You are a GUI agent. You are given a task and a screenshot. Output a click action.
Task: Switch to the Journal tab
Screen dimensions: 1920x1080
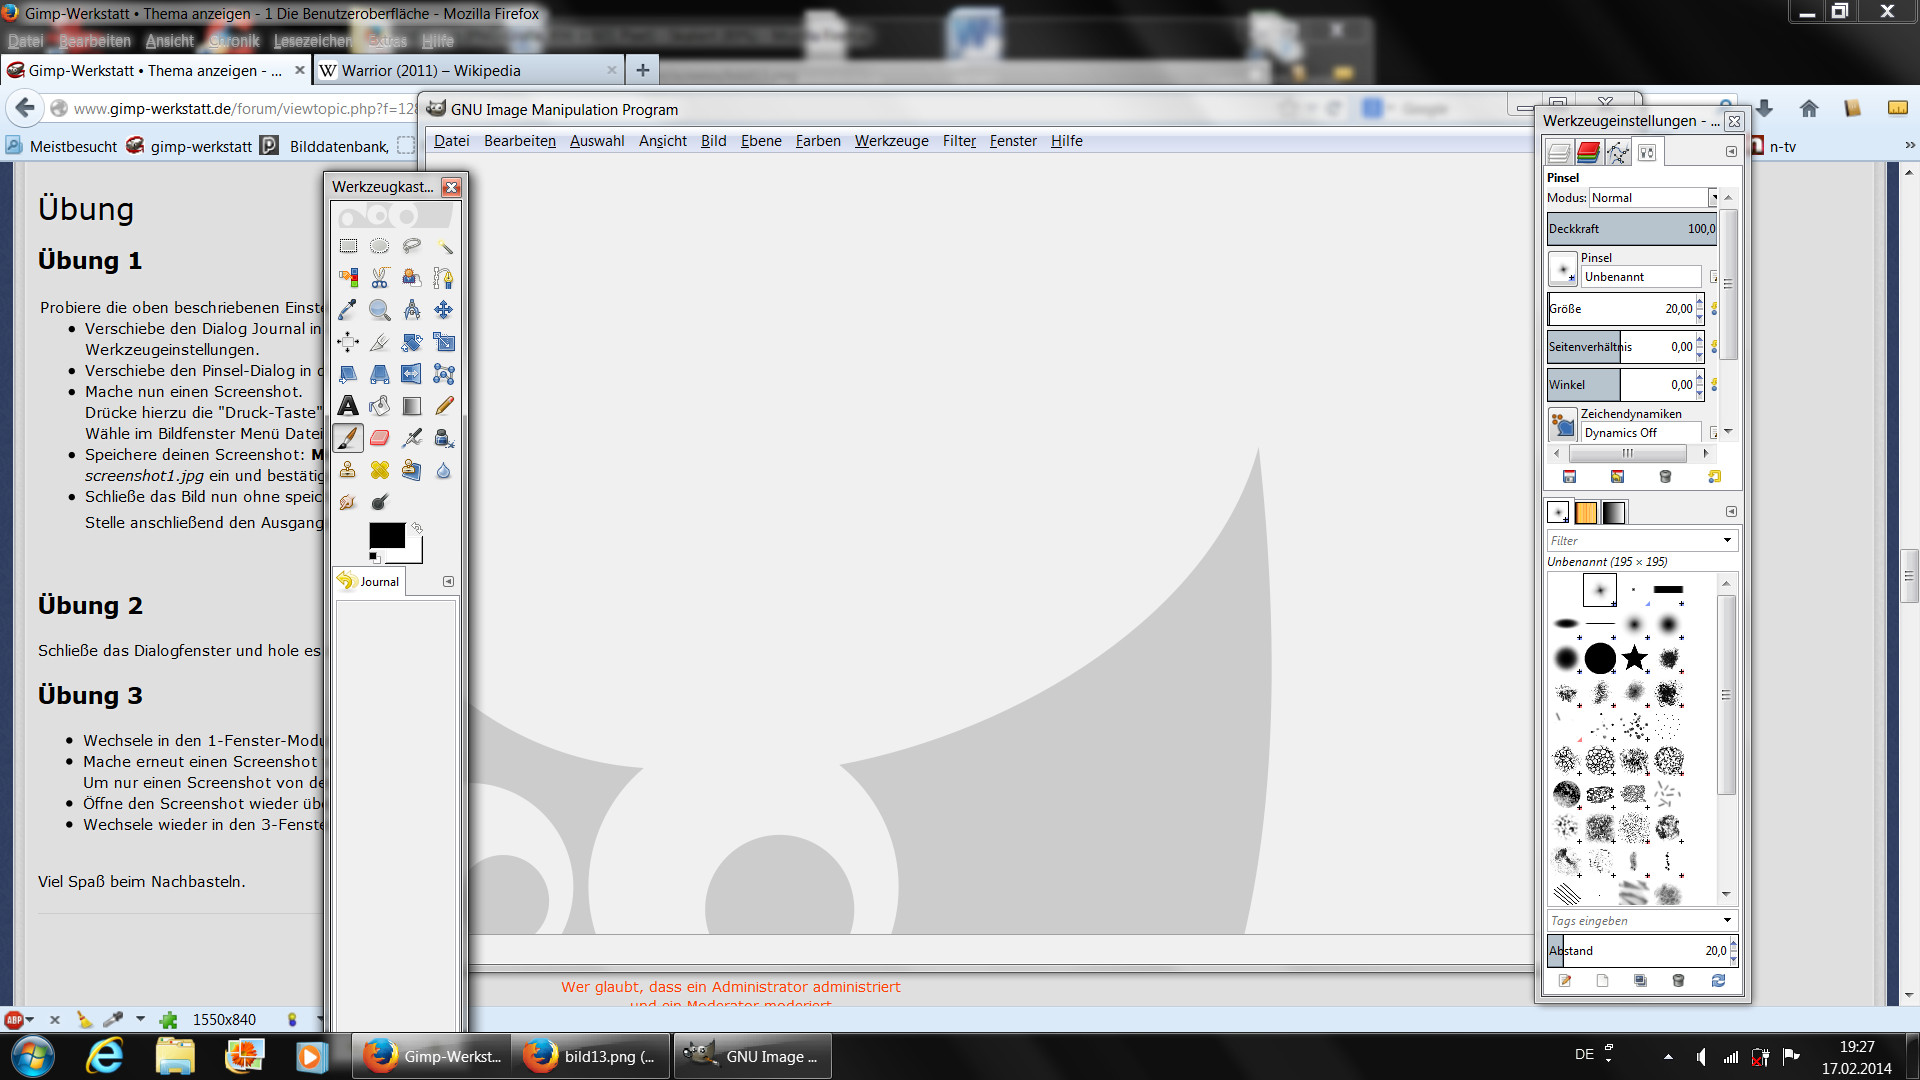(370, 582)
